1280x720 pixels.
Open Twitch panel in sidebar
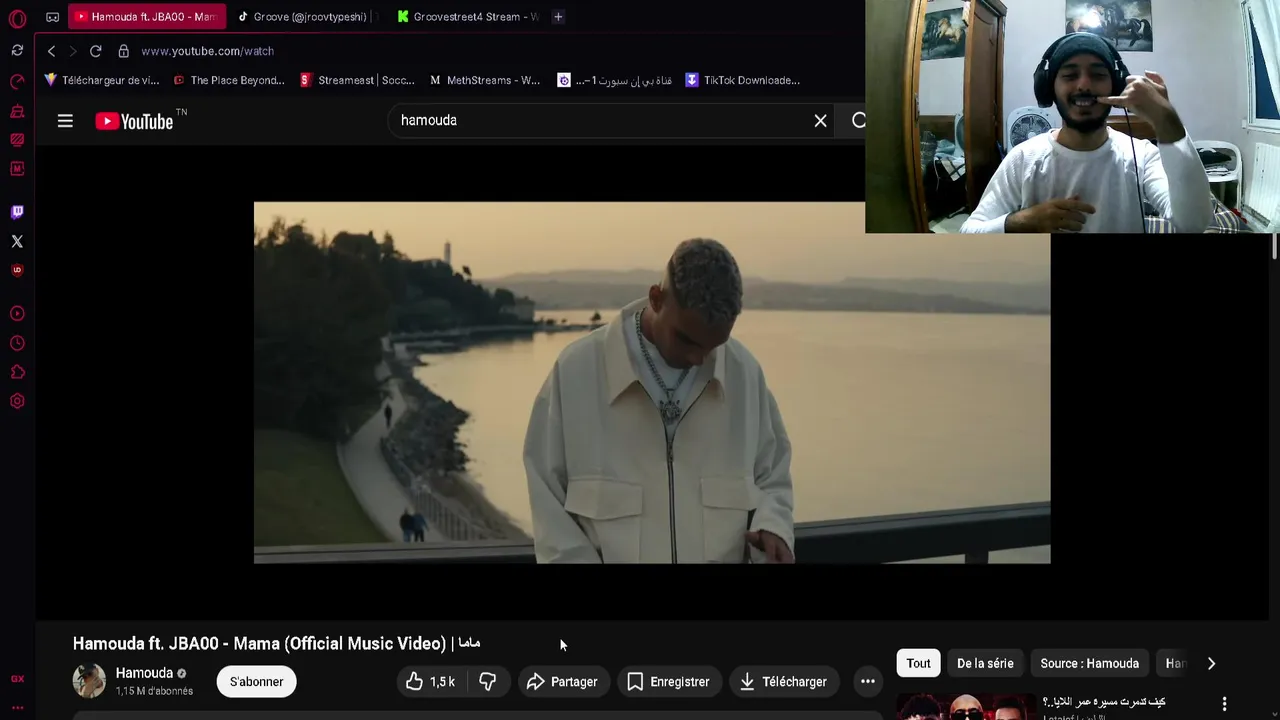[x=17, y=212]
